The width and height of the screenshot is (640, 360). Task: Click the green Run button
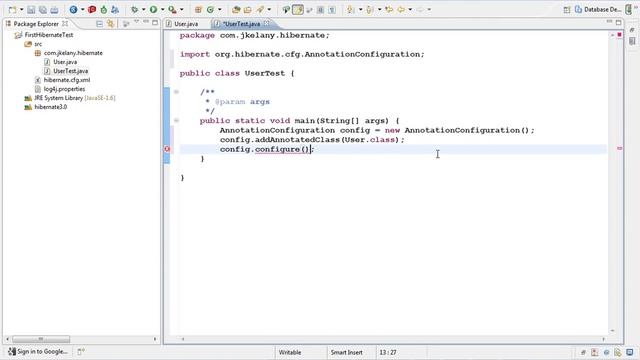tap(153, 9)
